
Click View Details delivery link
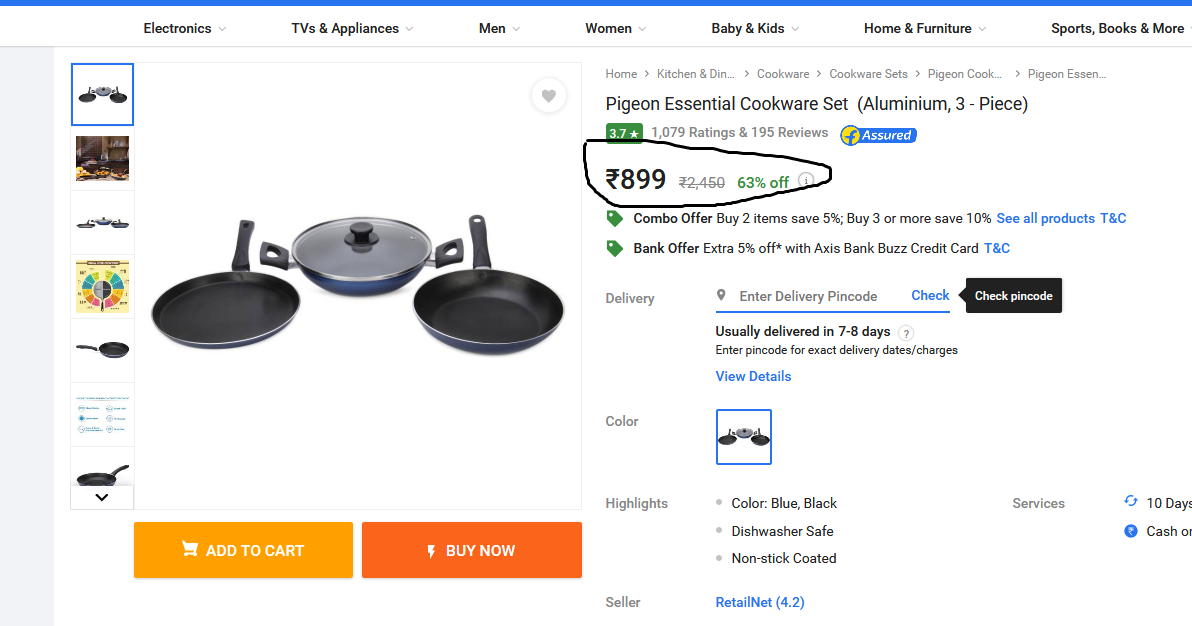click(x=753, y=375)
